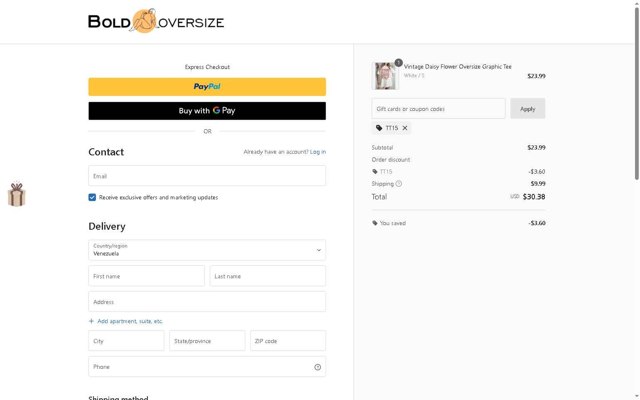Click the You saved tag icon
The width and height of the screenshot is (640, 400).
[x=375, y=223]
